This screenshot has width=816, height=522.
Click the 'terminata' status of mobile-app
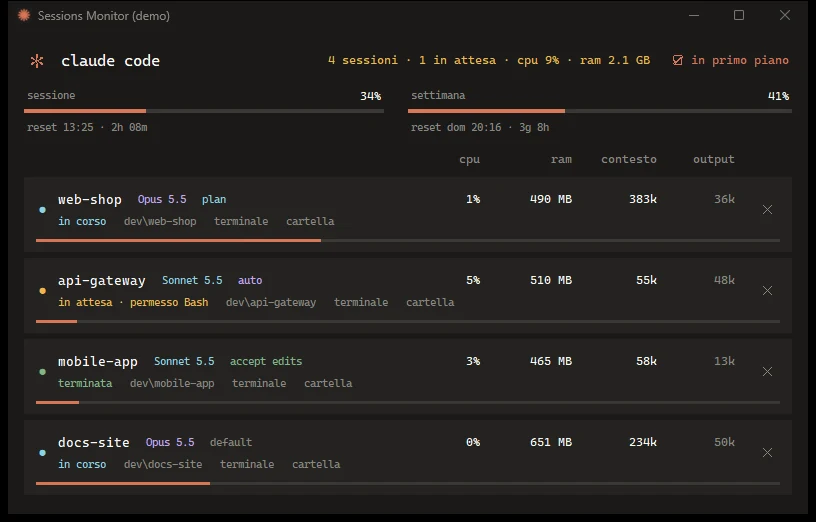(85, 384)
